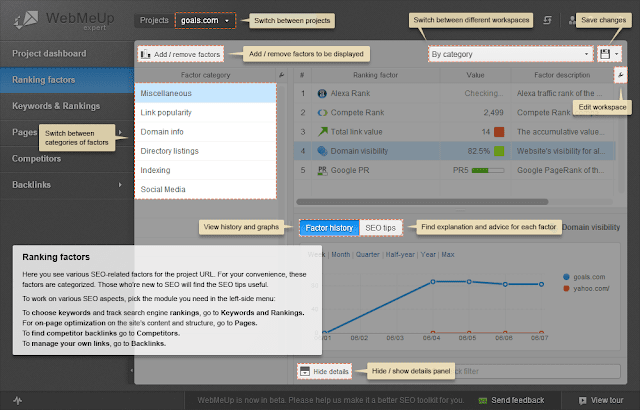Switch to the Factor history tab
This screenshot has width=640, height=410.
point(329,228)
